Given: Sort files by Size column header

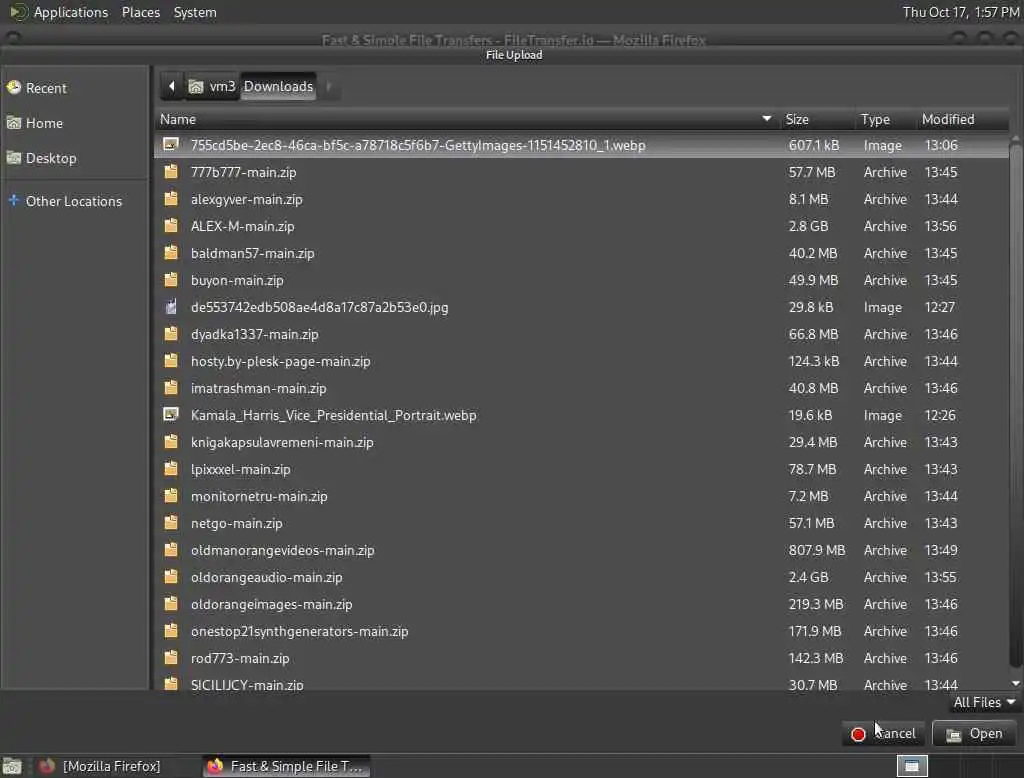Looking at the screenshot, I should click(x=818, y=119).
